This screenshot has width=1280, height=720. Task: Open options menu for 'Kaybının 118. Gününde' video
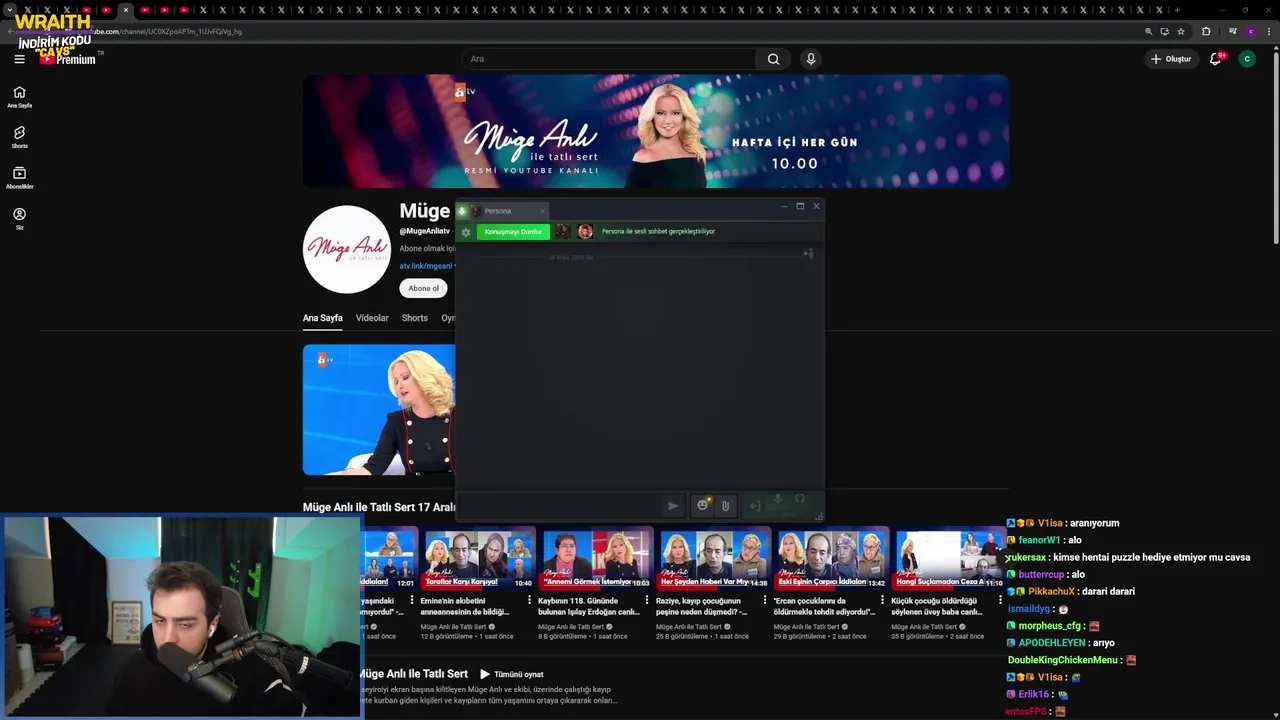[647, 601]
